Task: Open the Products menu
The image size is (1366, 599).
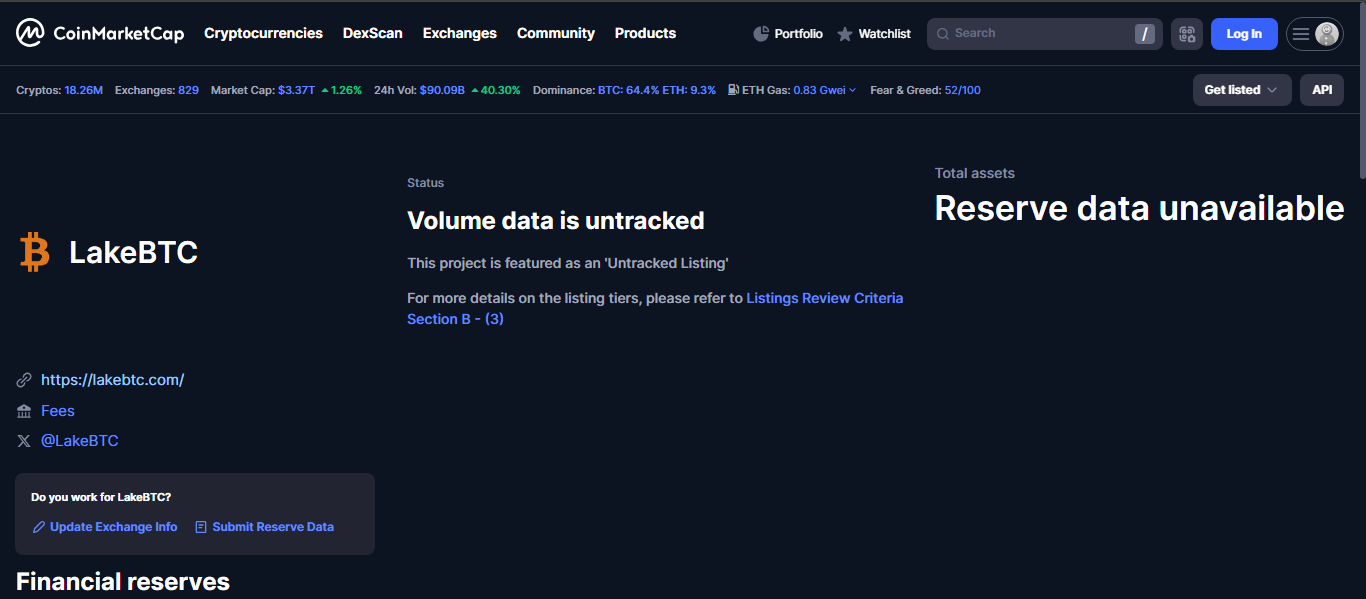Action: pos(645,33)
